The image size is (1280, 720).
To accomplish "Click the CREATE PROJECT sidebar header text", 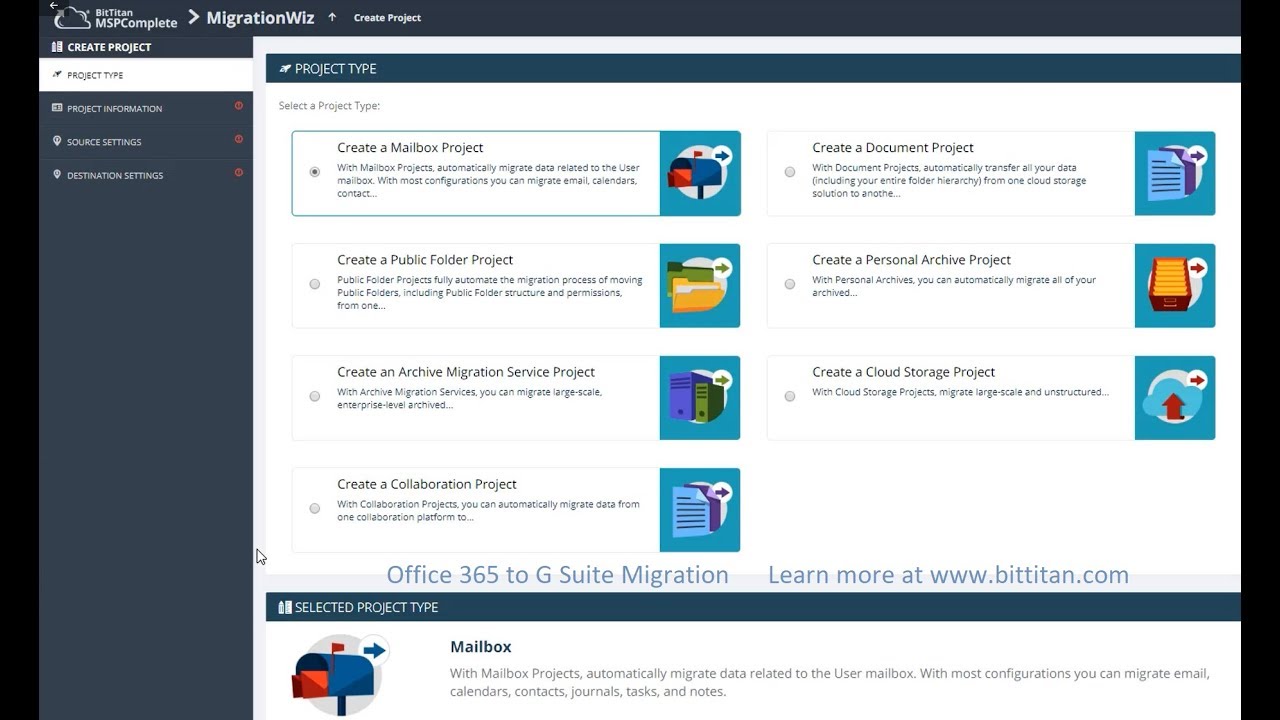I will pyautogui.click(x=109, y=47).
